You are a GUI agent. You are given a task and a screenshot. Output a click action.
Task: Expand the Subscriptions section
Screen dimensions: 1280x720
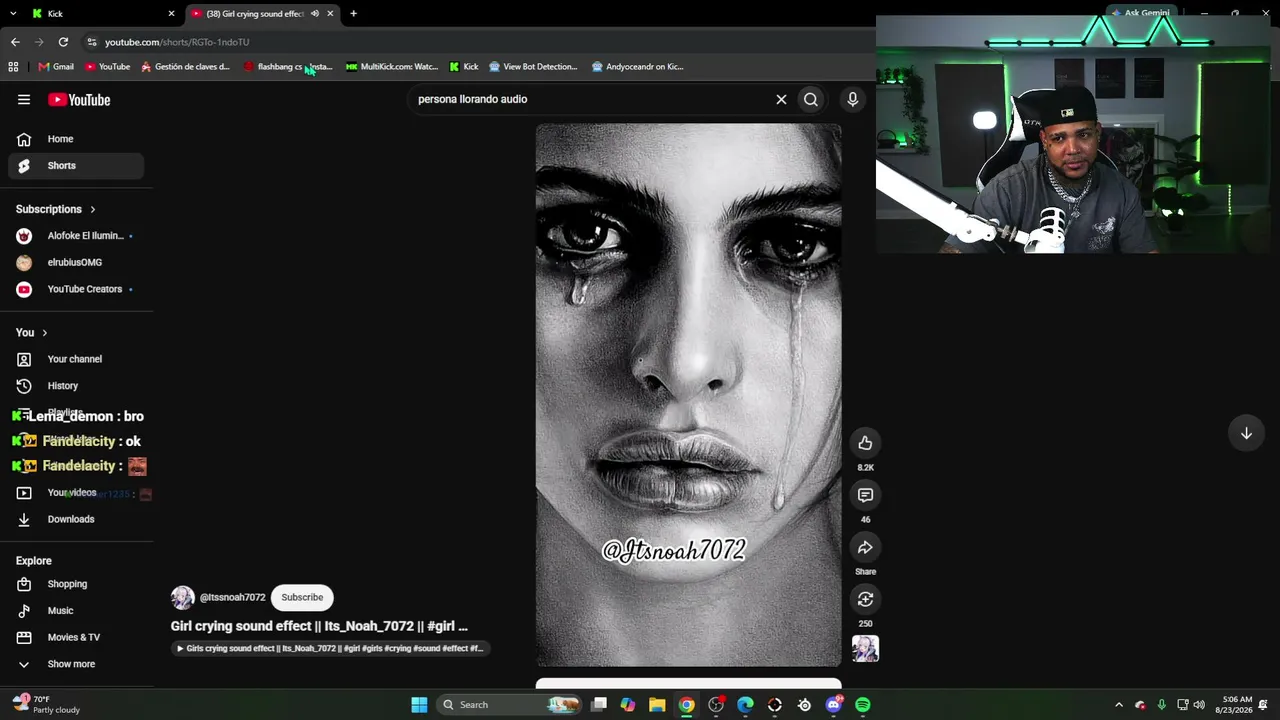pyautogui.click(x=56, y=209)
